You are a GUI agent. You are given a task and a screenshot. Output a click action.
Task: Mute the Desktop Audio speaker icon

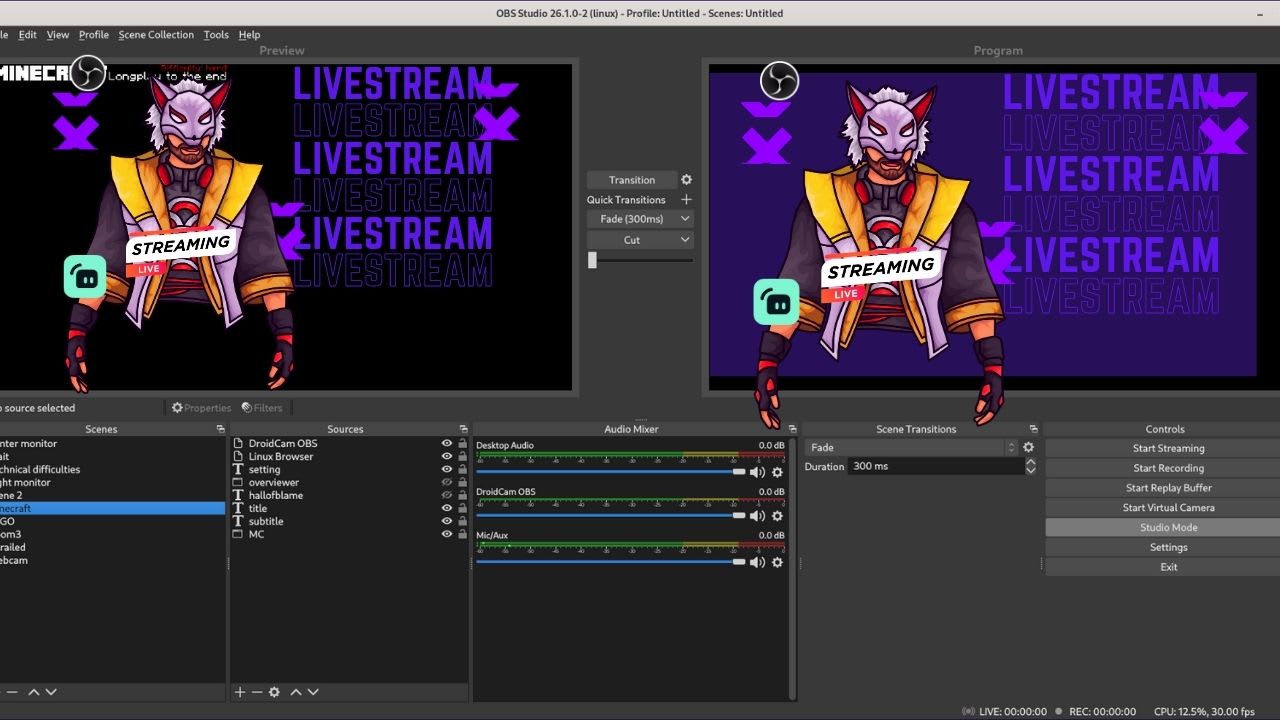coord(757,472)
